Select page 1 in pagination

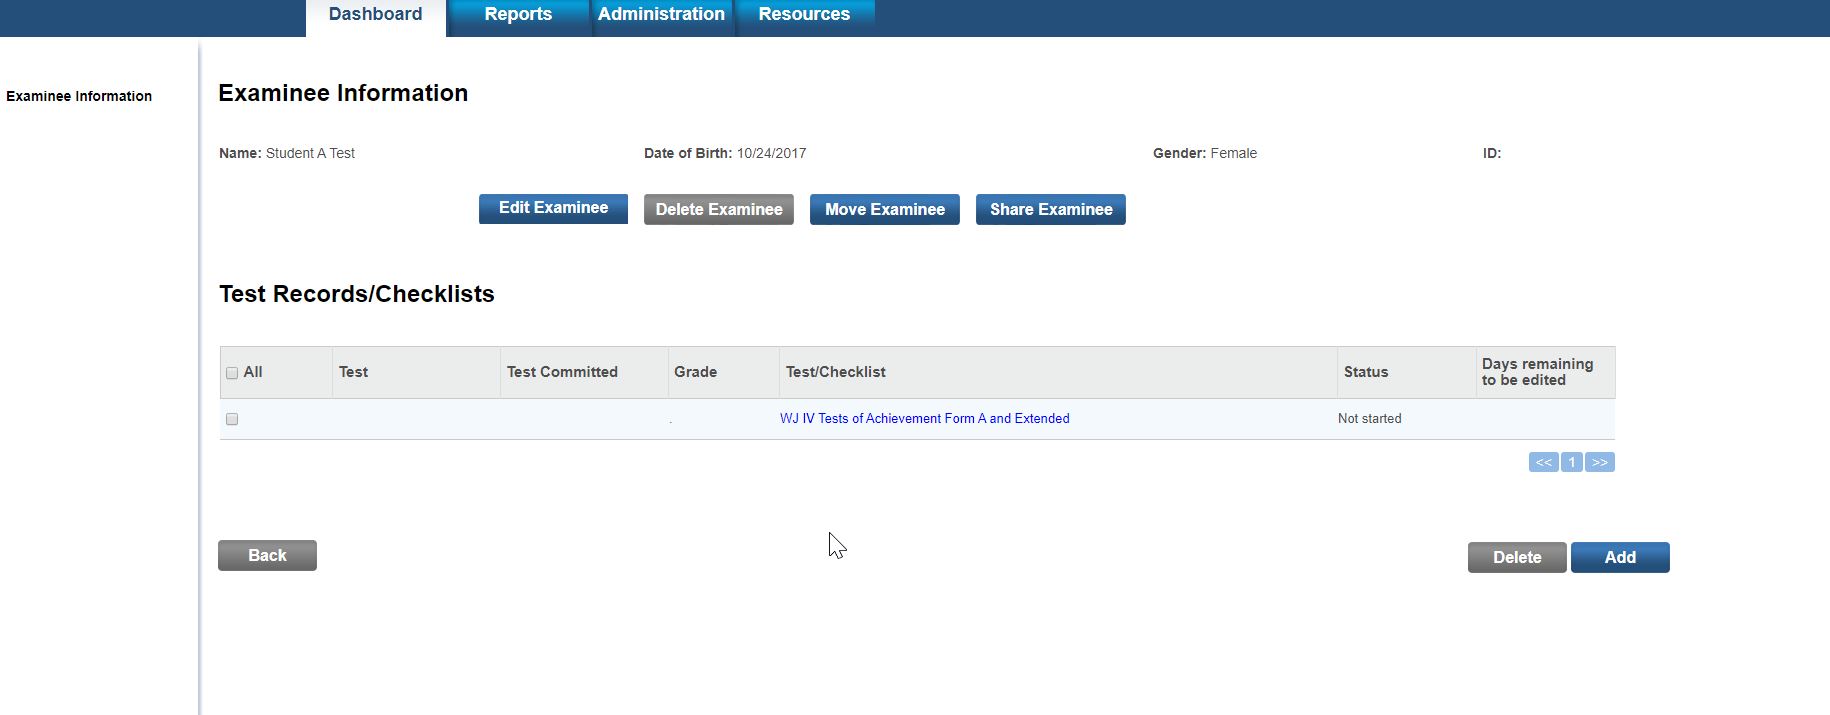(x=1572, y=462)
